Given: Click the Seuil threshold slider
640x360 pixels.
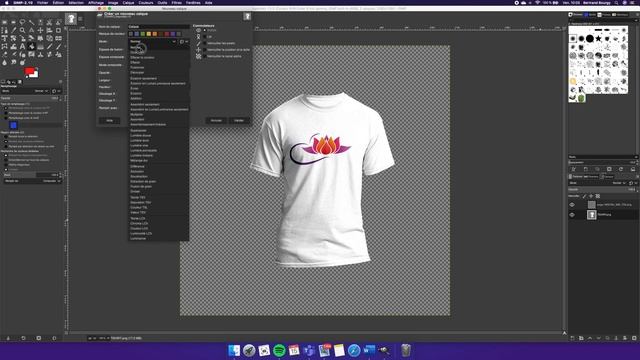Looking at the screenshot, I should 30,175.
